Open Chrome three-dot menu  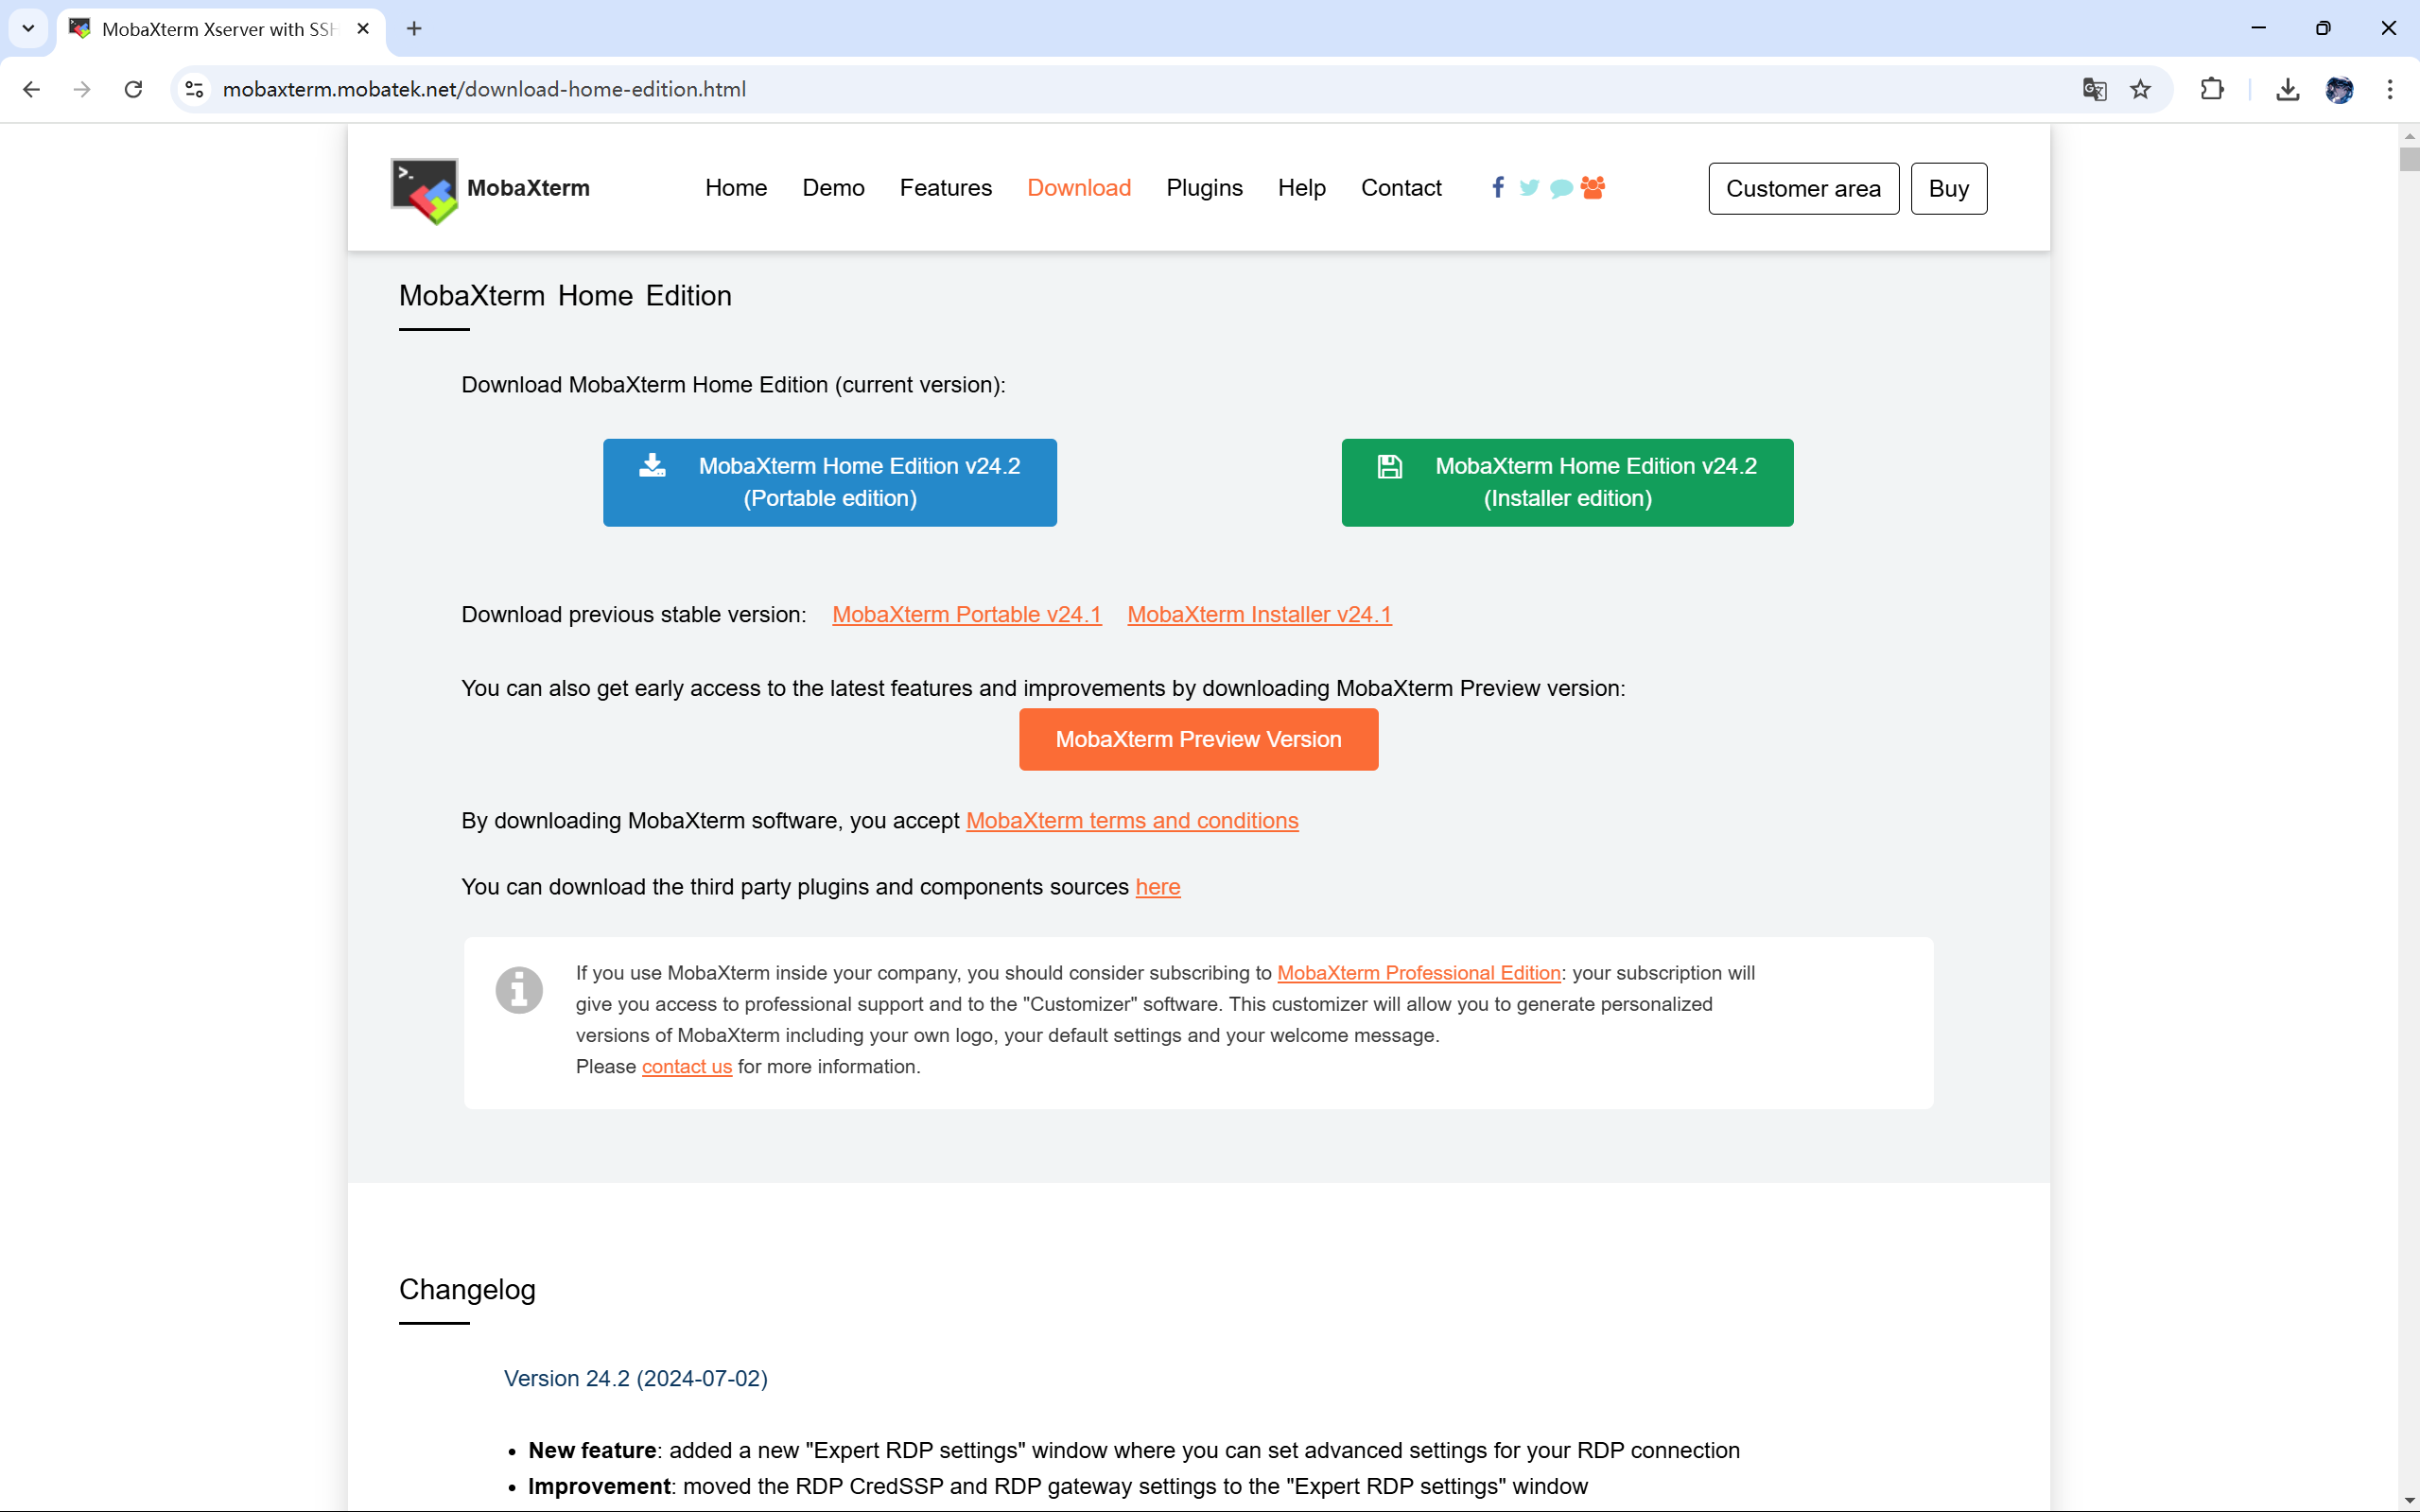[x=2390, y=89]
